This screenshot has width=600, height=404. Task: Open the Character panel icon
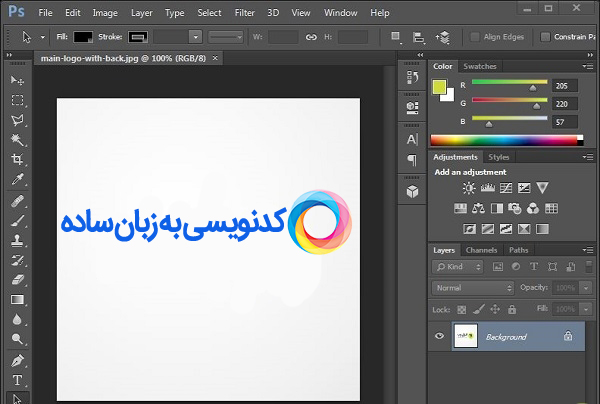(x=412, y=139)
